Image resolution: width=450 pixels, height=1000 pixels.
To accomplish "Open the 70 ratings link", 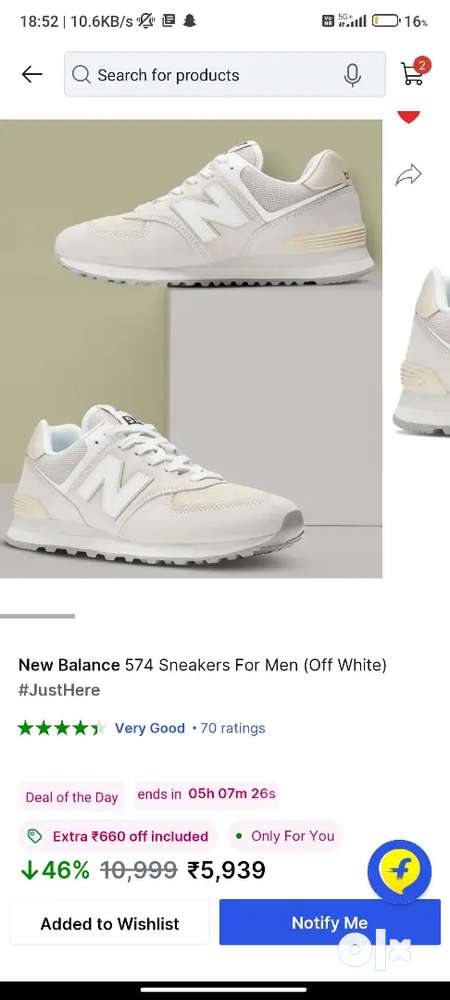I will (x=233, y=728).
